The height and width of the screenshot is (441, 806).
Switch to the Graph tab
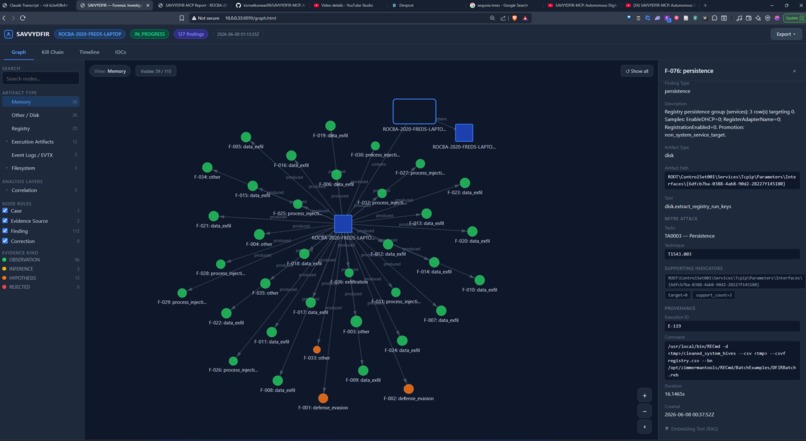(x=19, y=52)
